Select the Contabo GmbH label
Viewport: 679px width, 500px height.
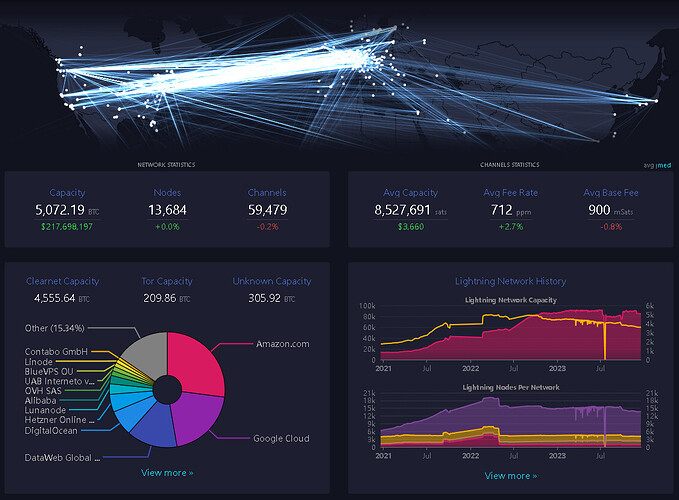tap(56, 352)
